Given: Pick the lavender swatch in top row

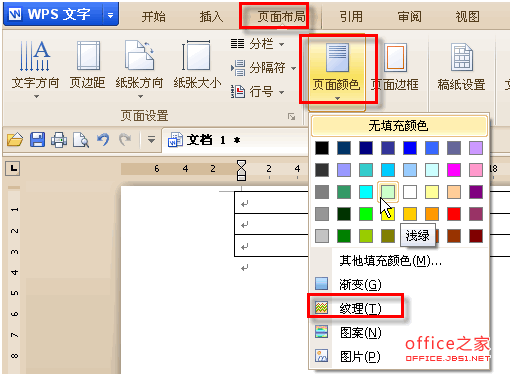Looking at the screenshot, I should tap(476, 148).
